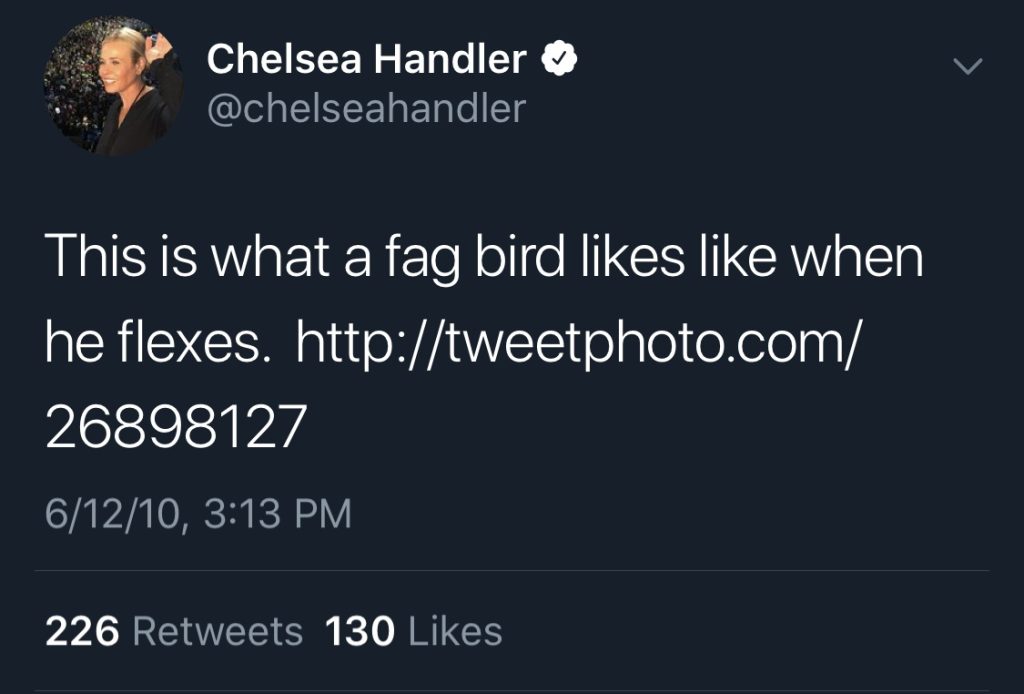
Task: Click the 3:13 PM time text
Action: pos(278,513)
